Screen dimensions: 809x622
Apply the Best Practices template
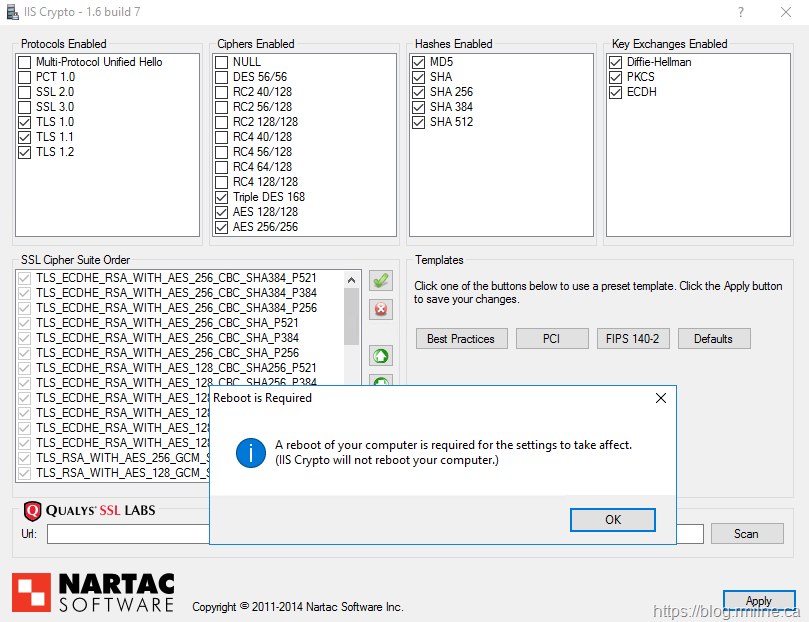point(461,339)
